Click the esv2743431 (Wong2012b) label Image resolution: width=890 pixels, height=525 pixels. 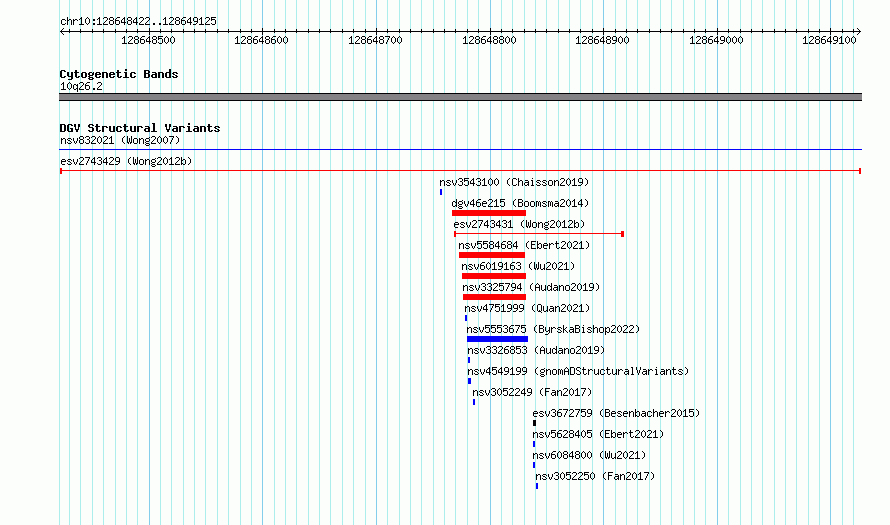point(519,224)
